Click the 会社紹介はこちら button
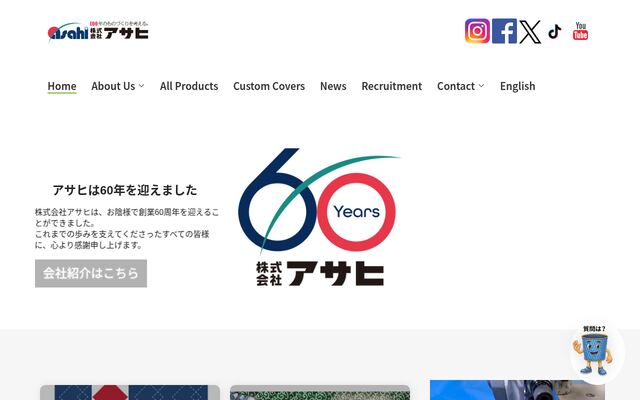Image resolution: width=640 pixels, height=400 pixels. point(91,273)
